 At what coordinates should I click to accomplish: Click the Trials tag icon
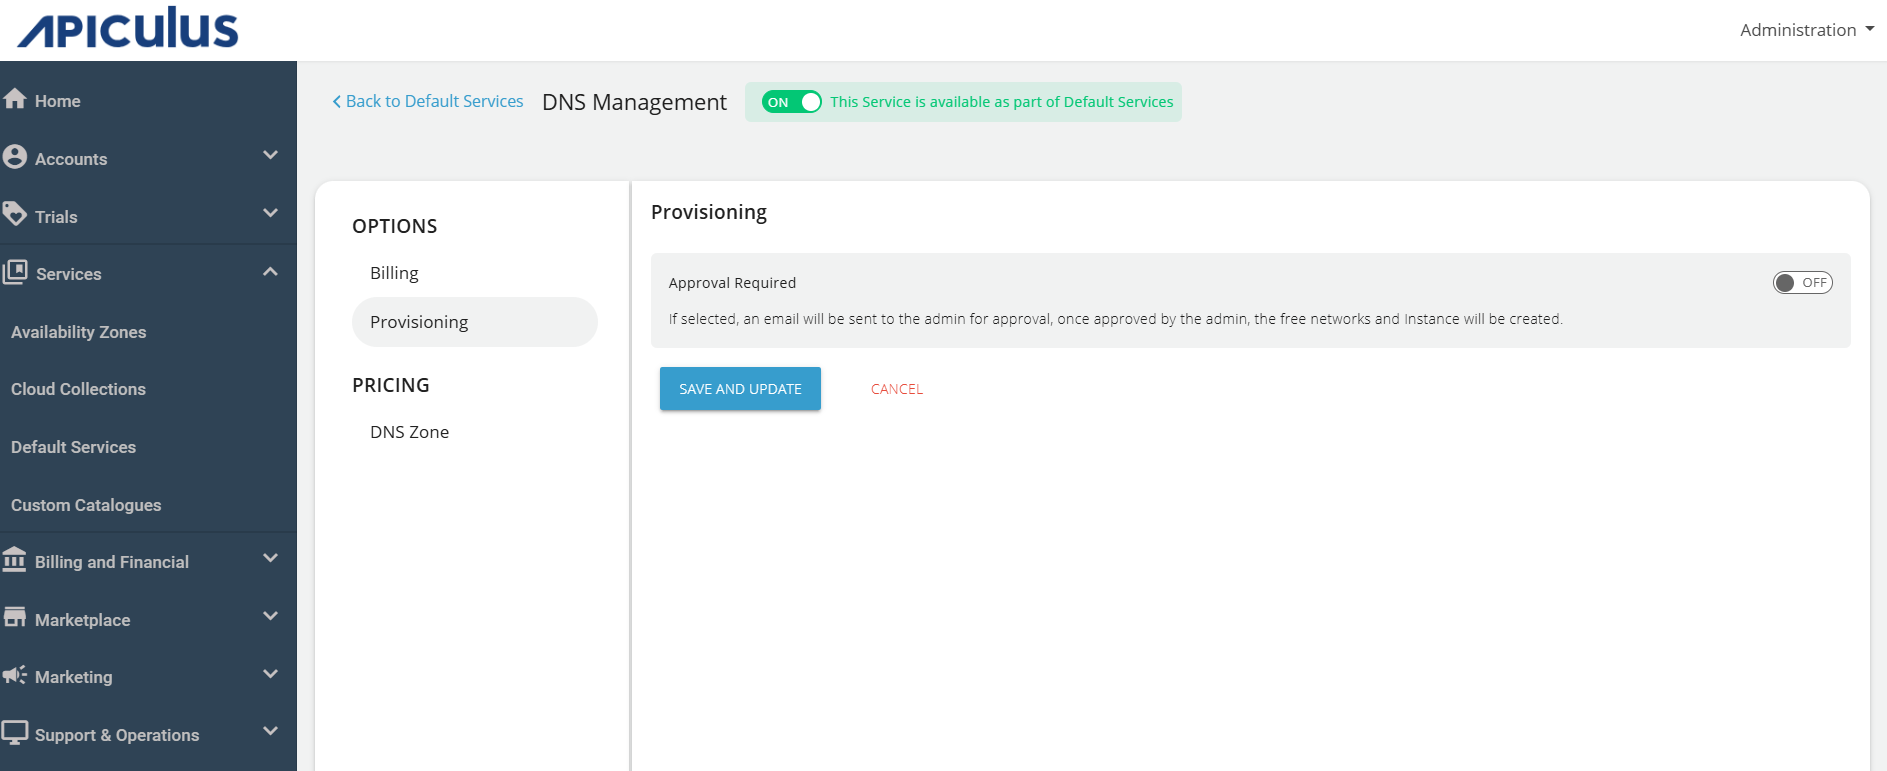coord(15,214)
